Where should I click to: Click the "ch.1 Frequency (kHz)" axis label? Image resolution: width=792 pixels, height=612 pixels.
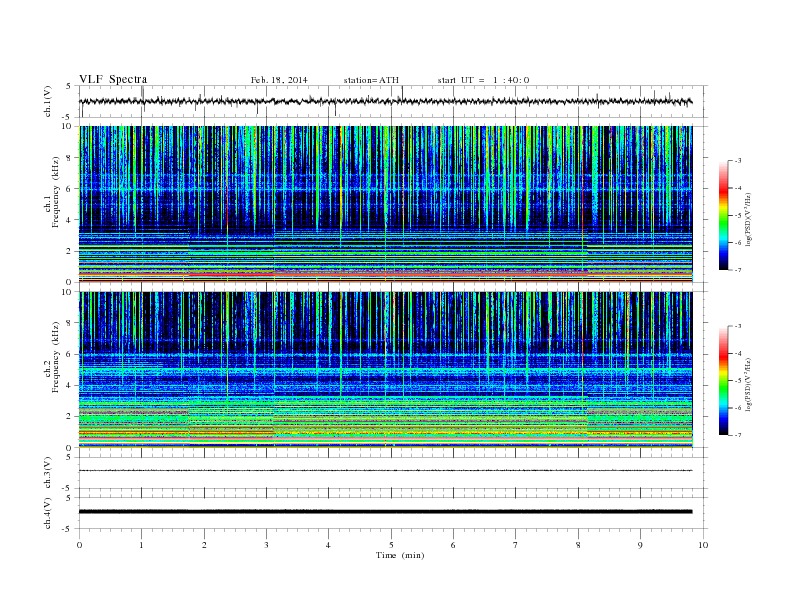[51, 192]
